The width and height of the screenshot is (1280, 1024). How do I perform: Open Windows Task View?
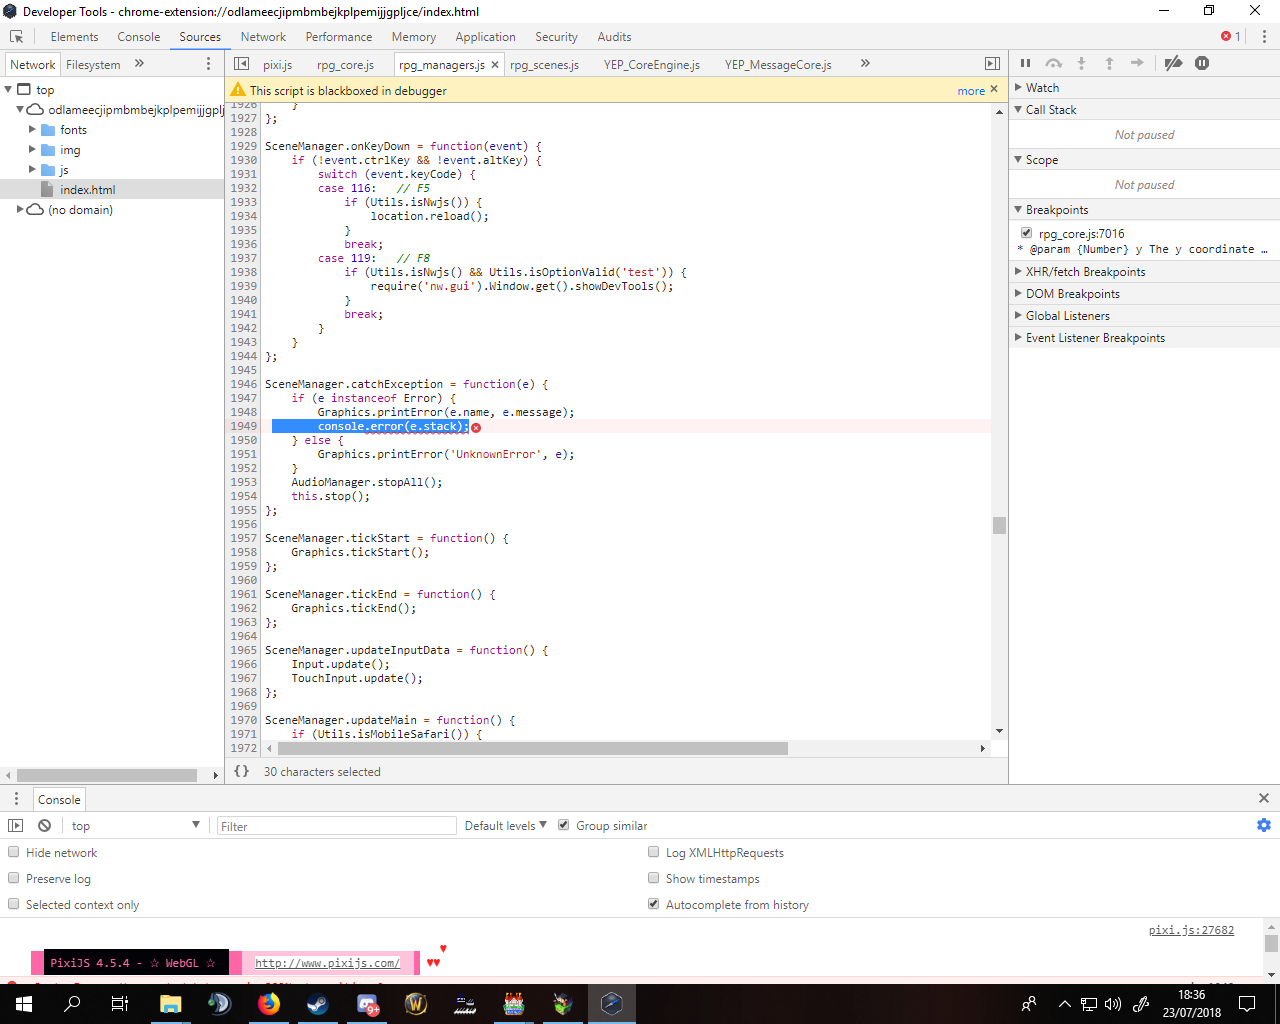(x=120, y=1004)
